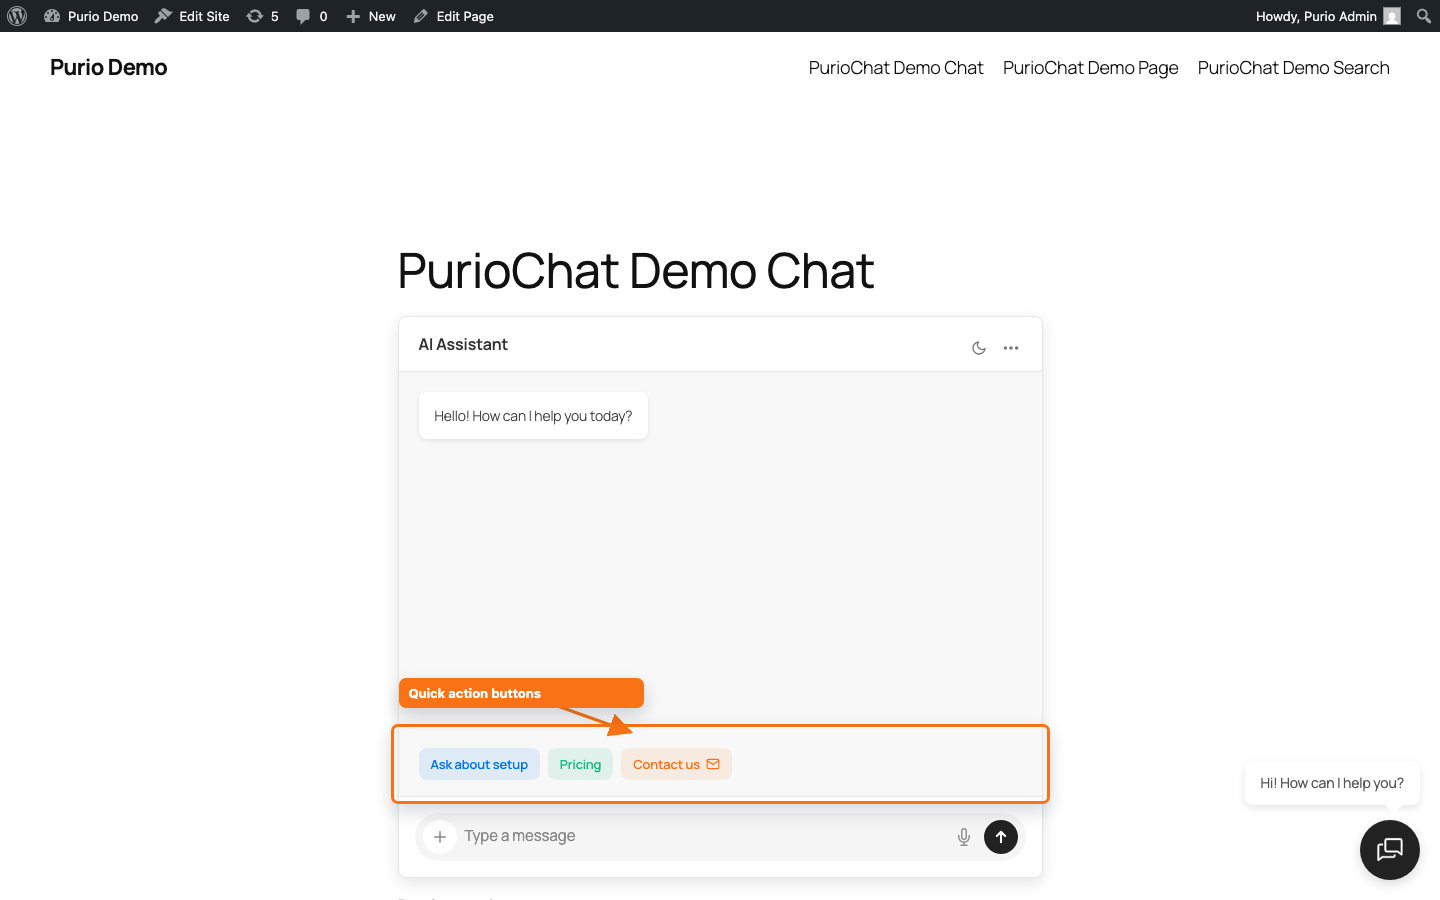Start voice input with the microphone icon
Viewport: 1440px width, 900px height.
[964, 837]
